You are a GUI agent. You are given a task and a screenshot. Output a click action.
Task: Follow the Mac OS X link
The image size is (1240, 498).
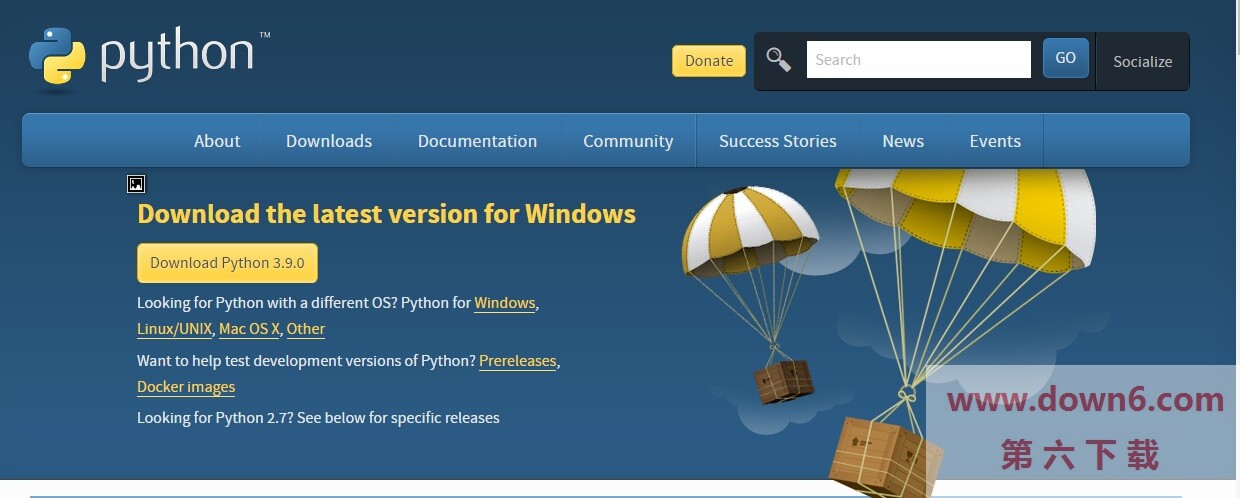[x=249, y=328]
